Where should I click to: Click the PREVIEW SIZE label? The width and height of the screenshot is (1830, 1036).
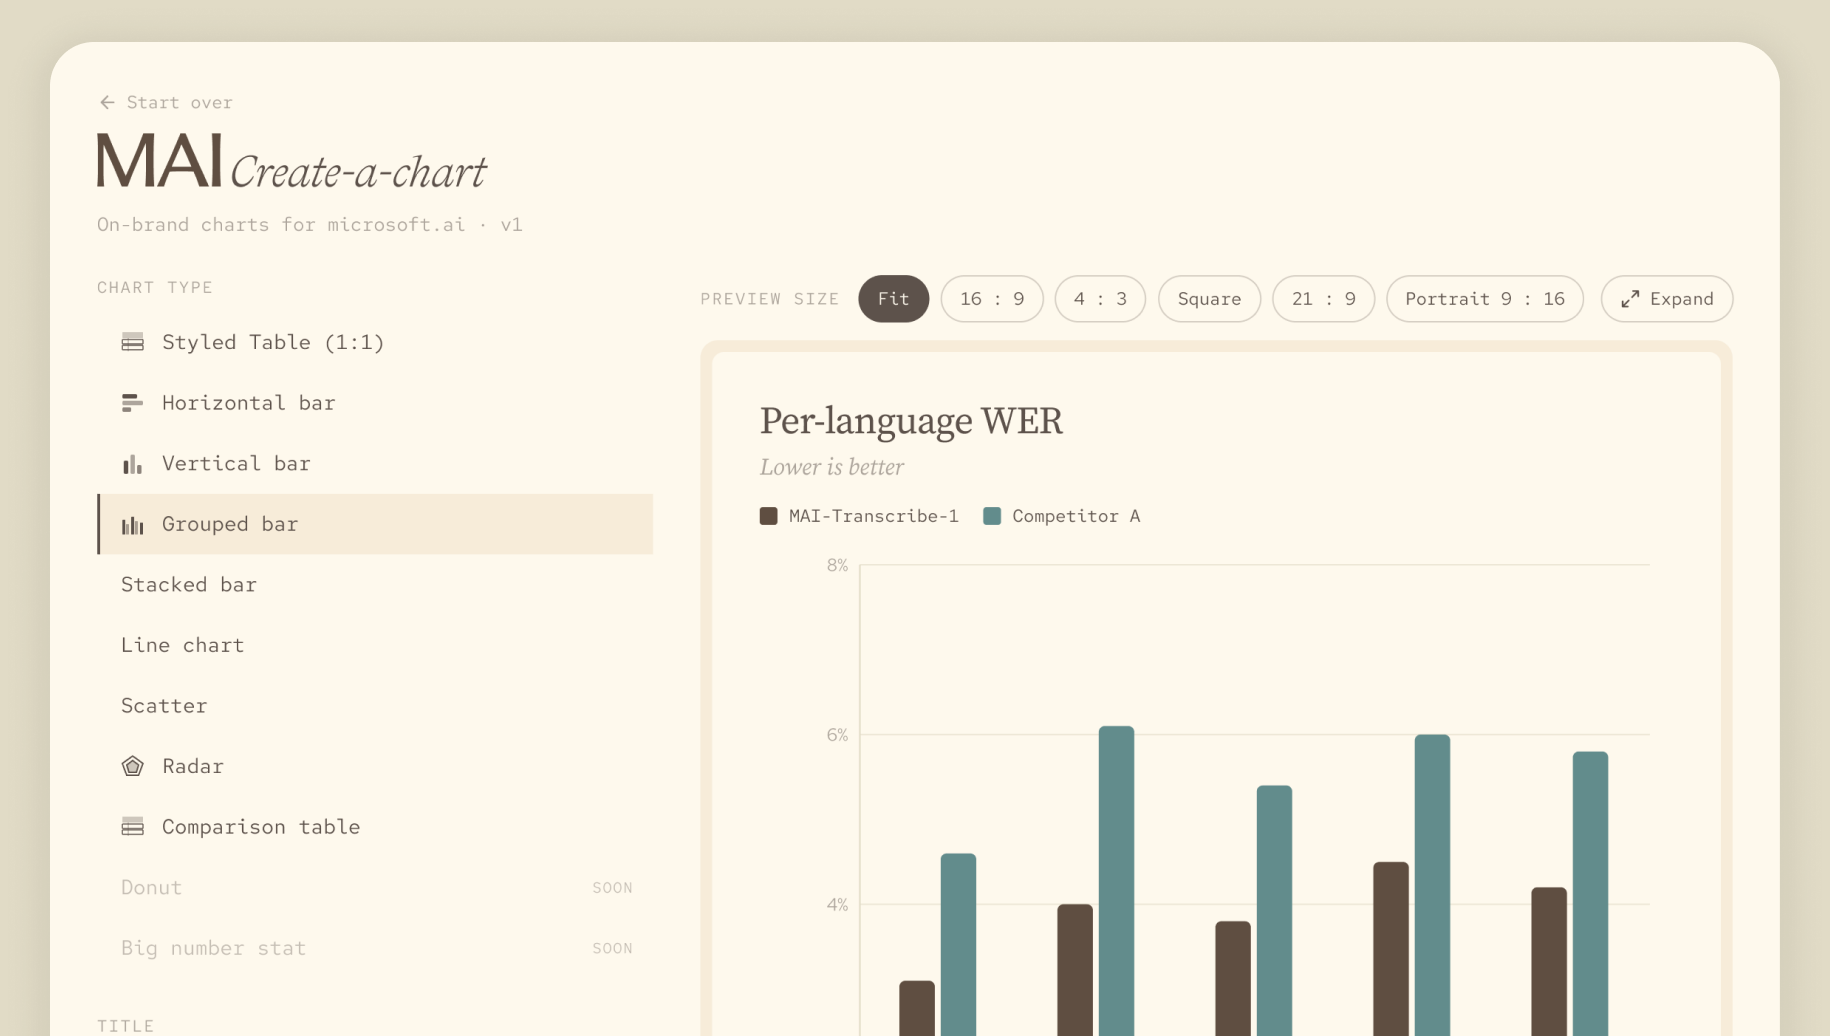(770, 299)
